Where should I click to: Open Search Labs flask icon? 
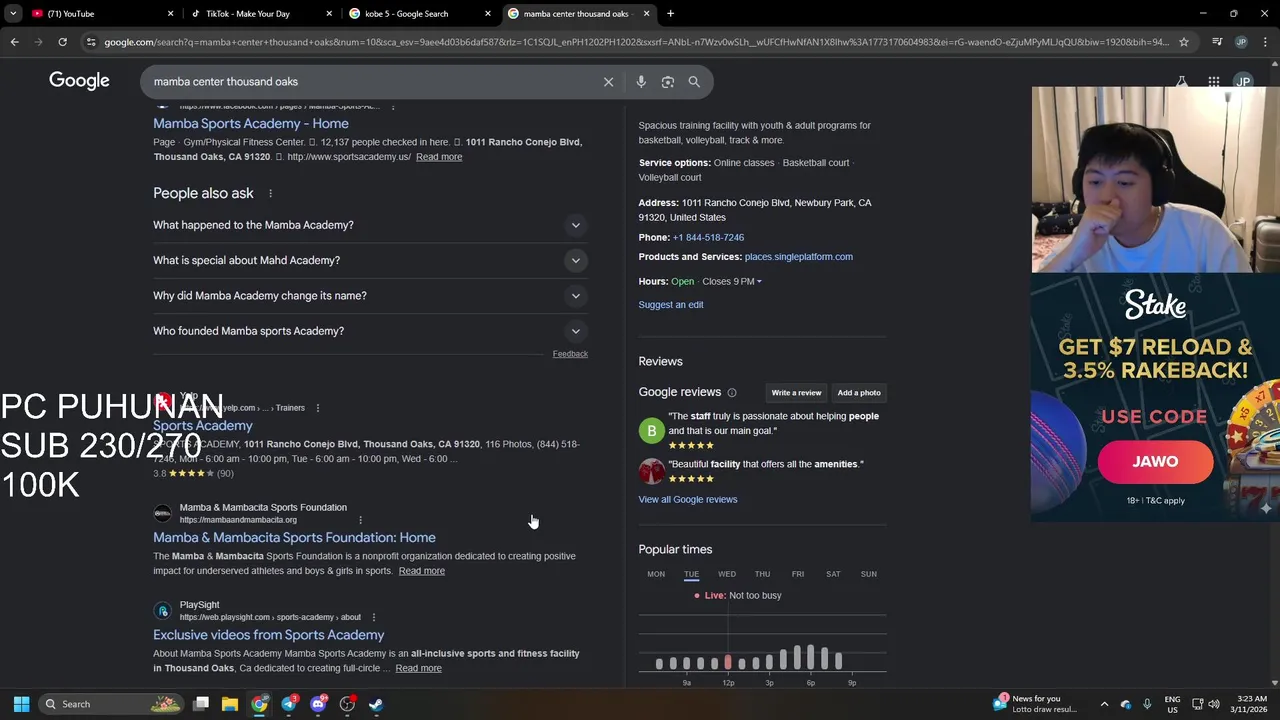[1181, 82]
